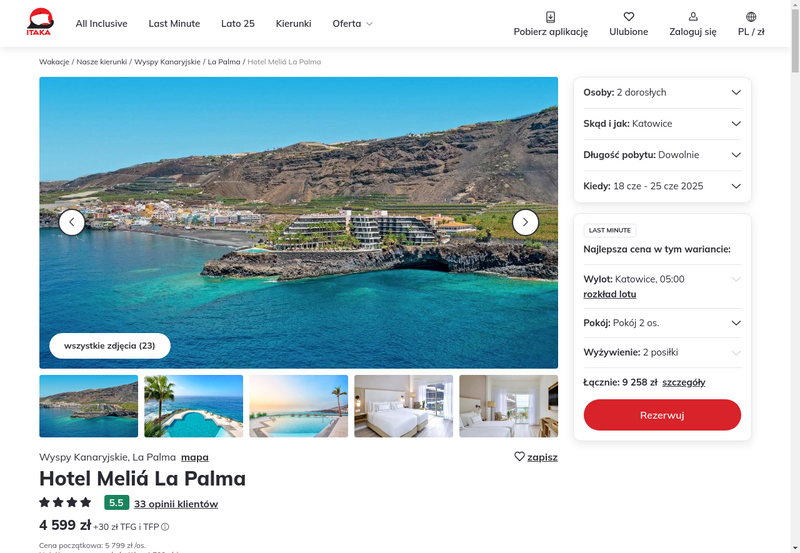
Task: Open the rozkład lotu link
Action: 610,294
